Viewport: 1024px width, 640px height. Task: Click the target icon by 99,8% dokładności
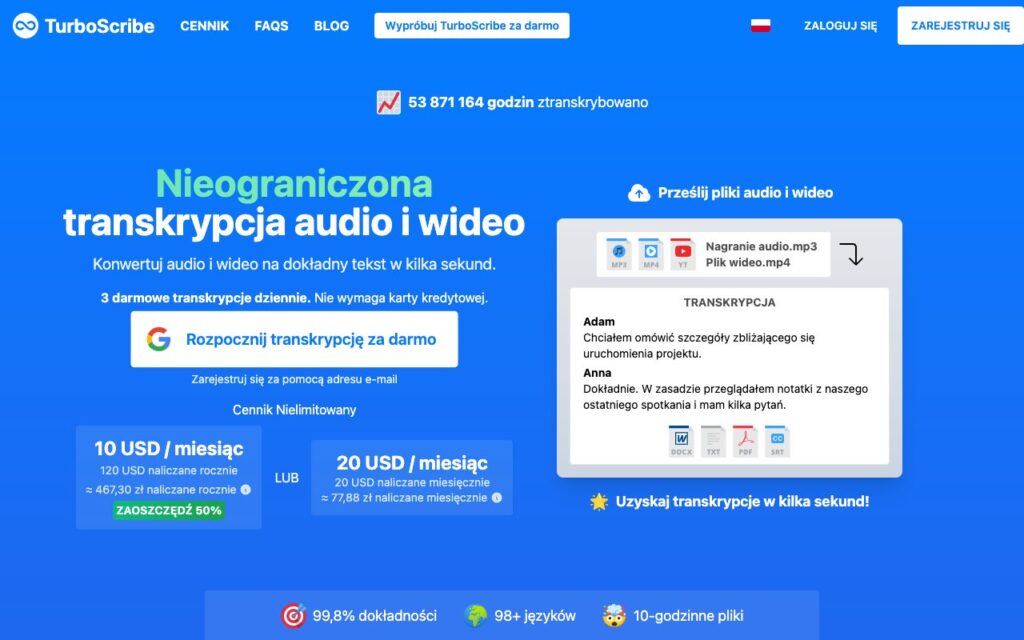[293, 615]
